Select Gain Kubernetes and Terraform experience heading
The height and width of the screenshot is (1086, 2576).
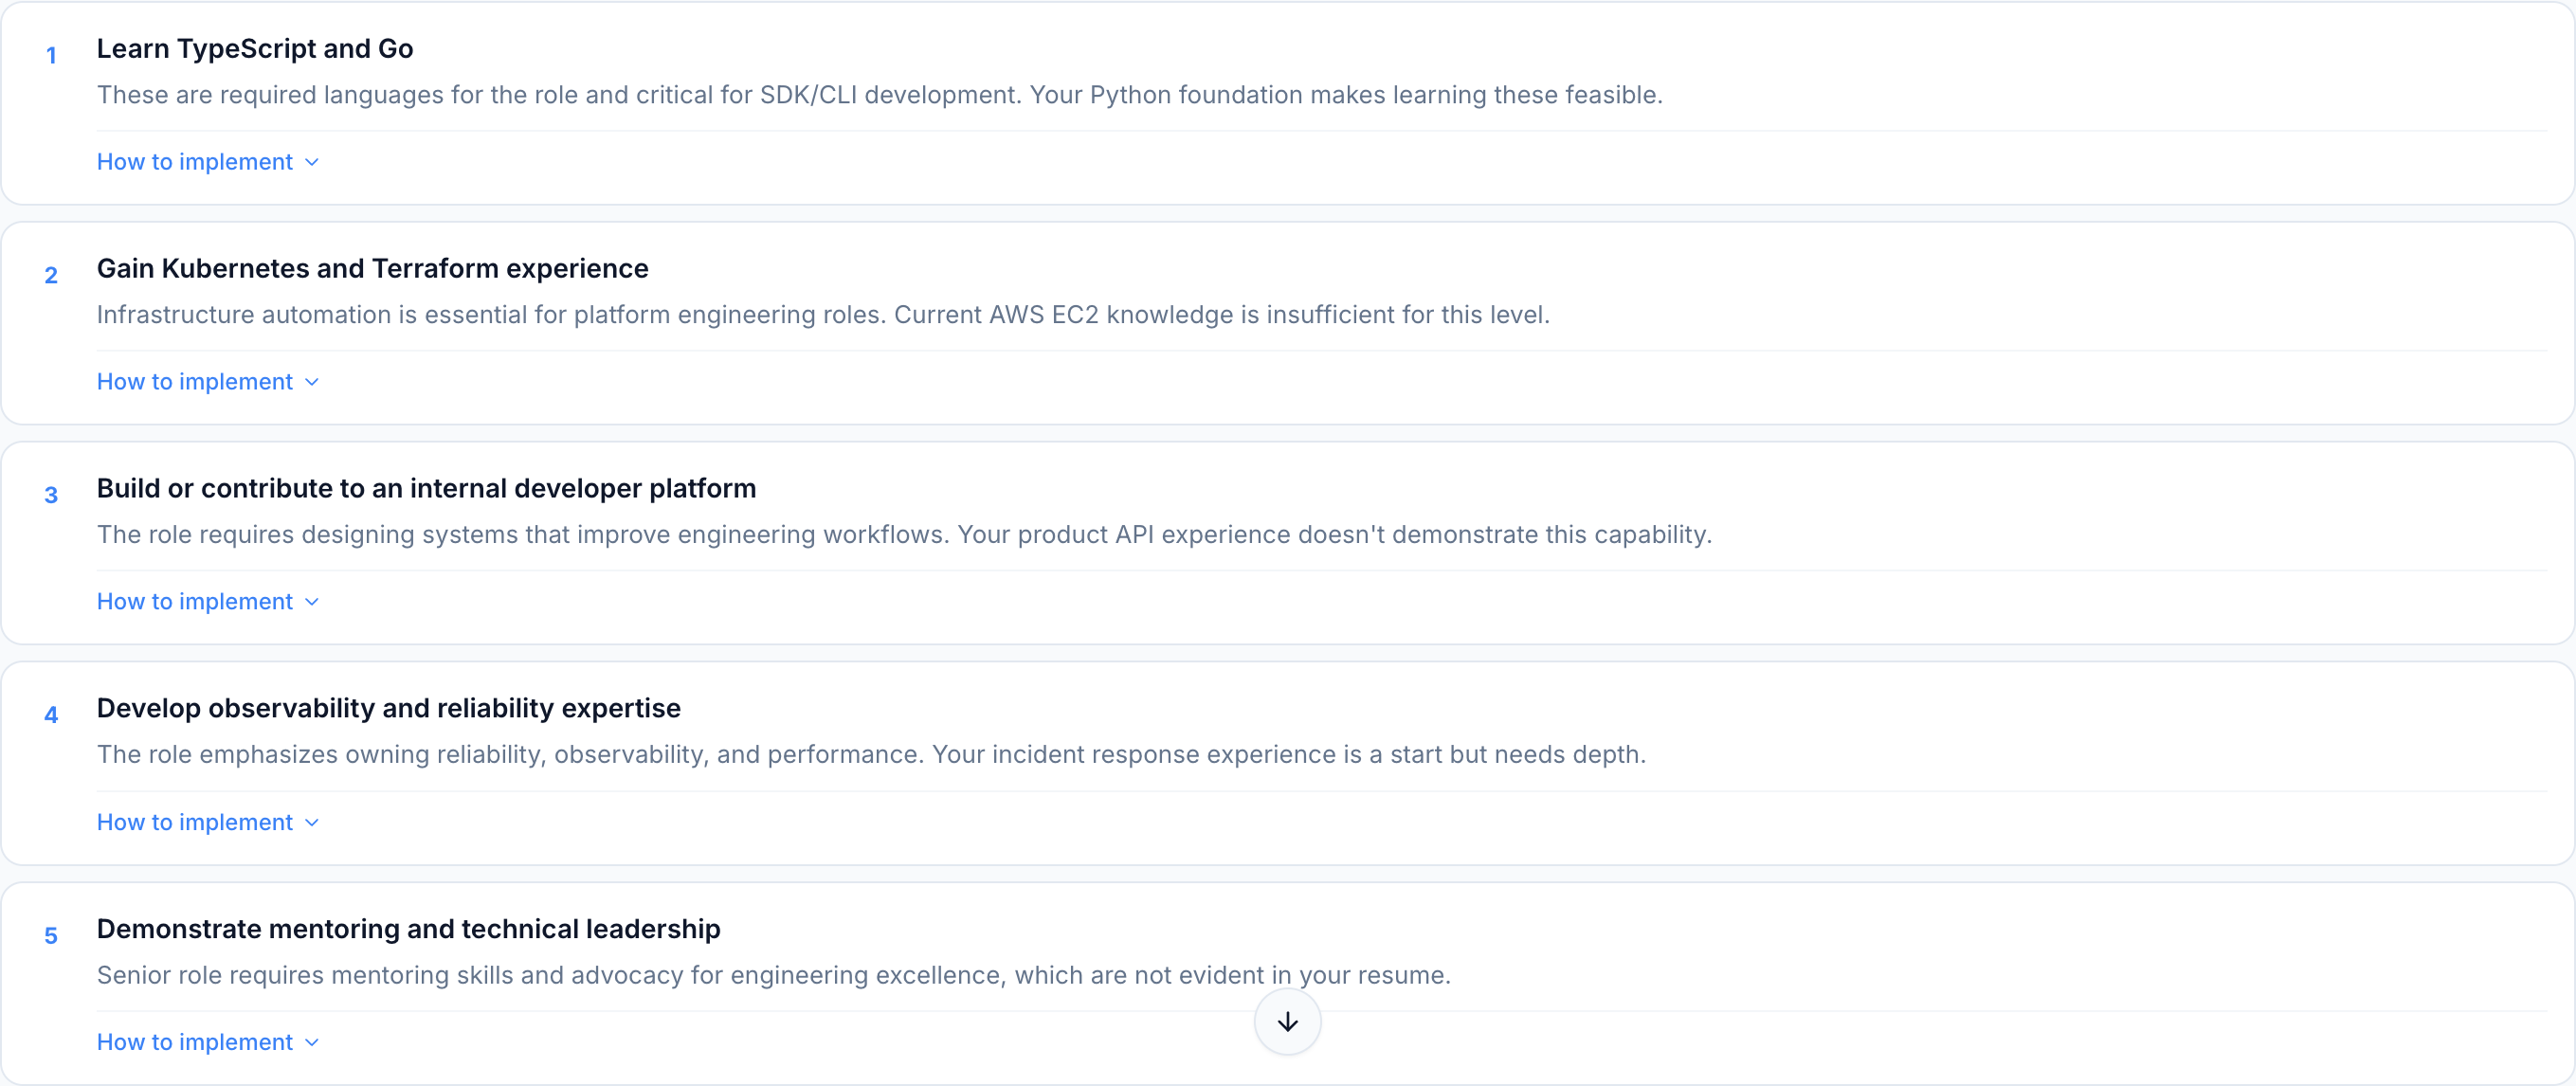pos(372,269)
